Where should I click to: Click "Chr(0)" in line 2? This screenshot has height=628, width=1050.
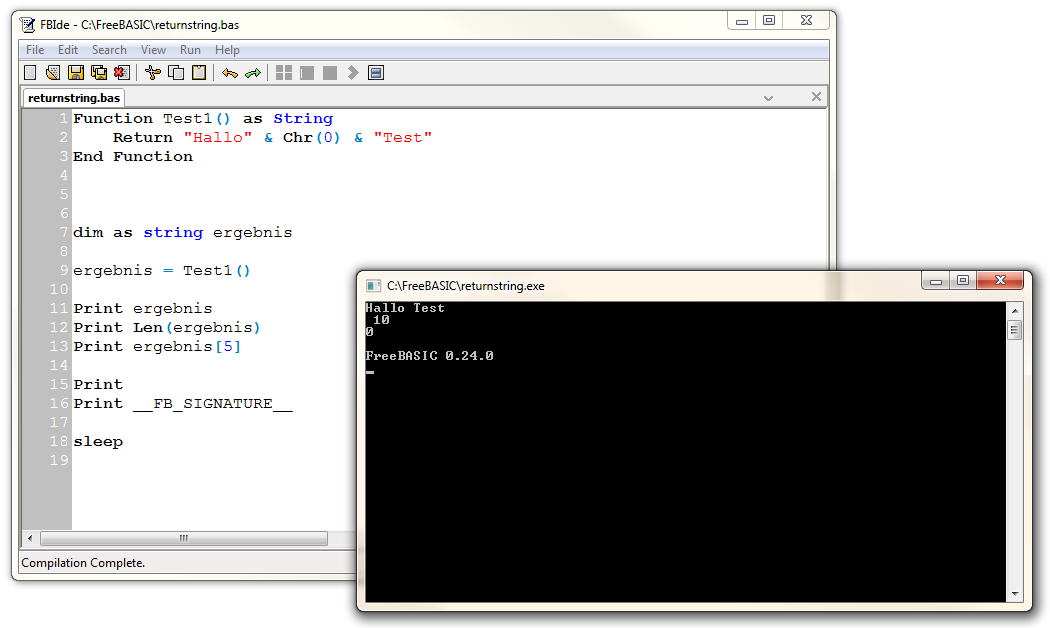click(x=311, y=138)
